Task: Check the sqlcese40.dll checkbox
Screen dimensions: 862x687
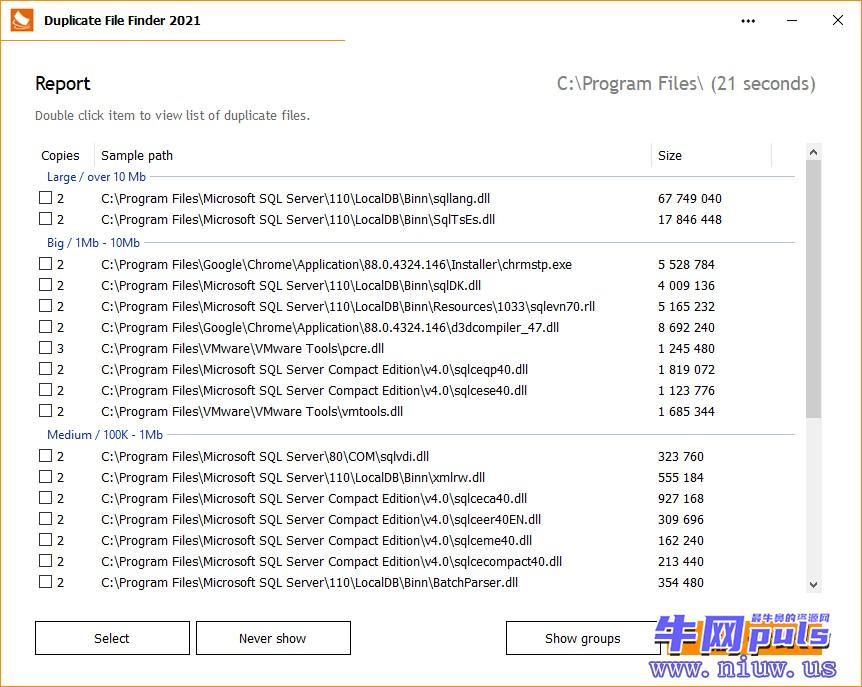Action: [x=46, y=389]
